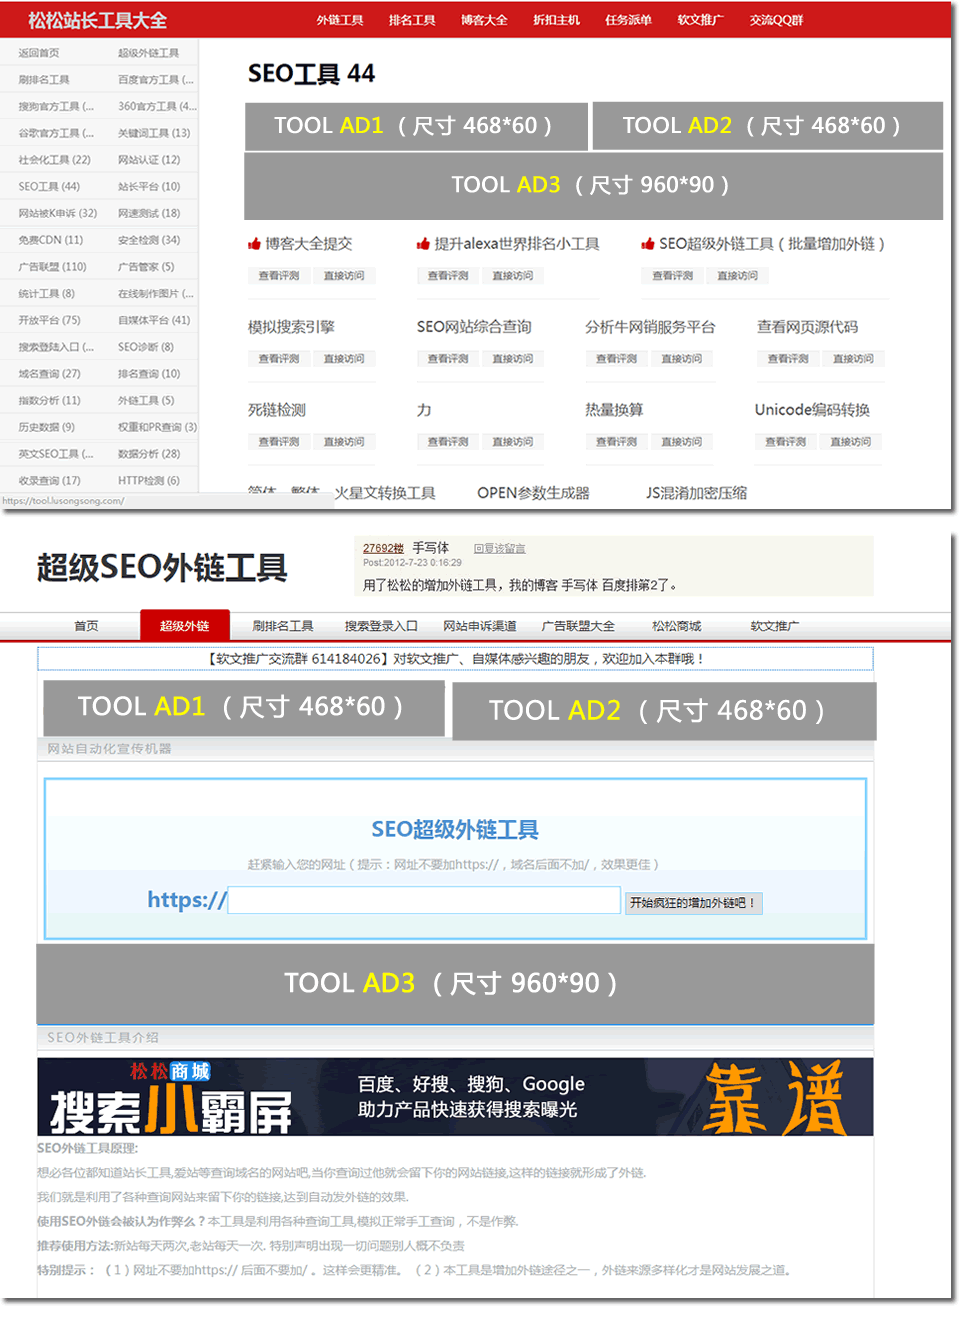This screenshot has height=1320, width=960.
Task: Open 广告管家 (5) sidebar category
Action: click(146, 267)
